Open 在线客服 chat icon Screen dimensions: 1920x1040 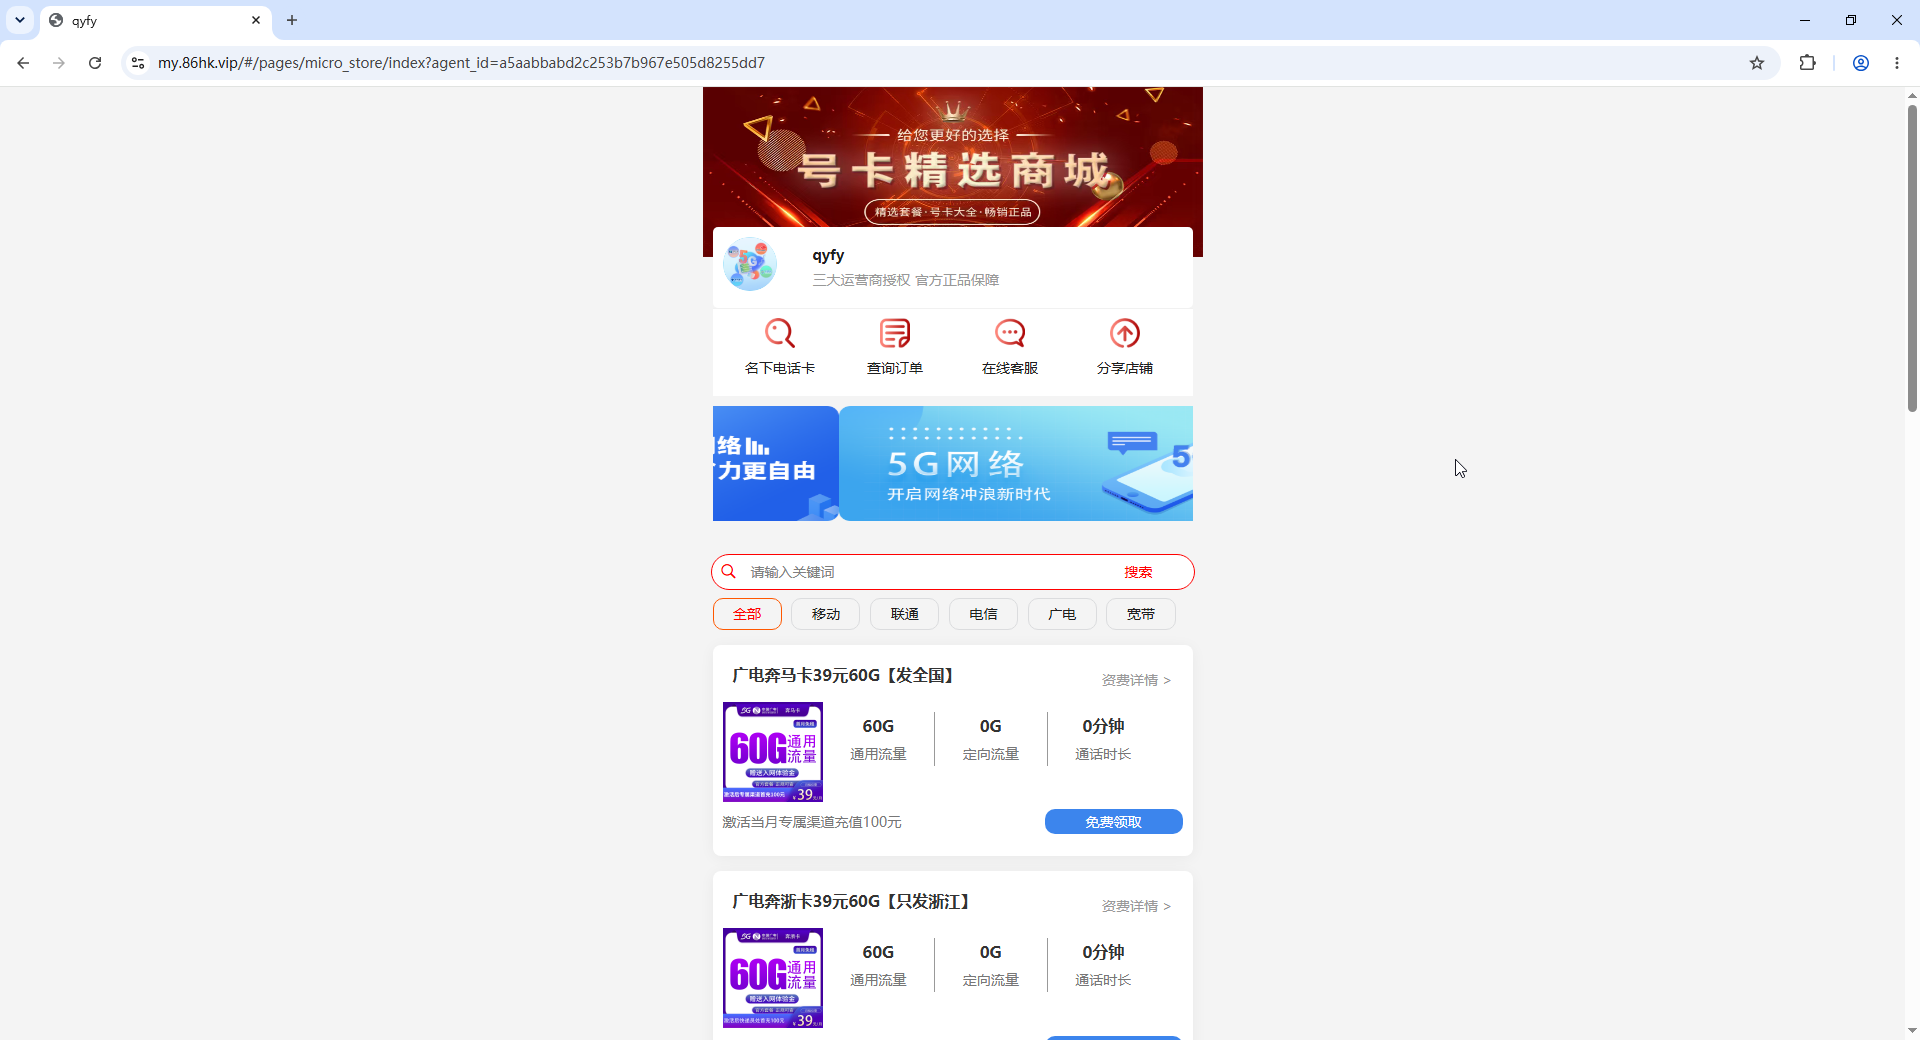pos(1010,333)
